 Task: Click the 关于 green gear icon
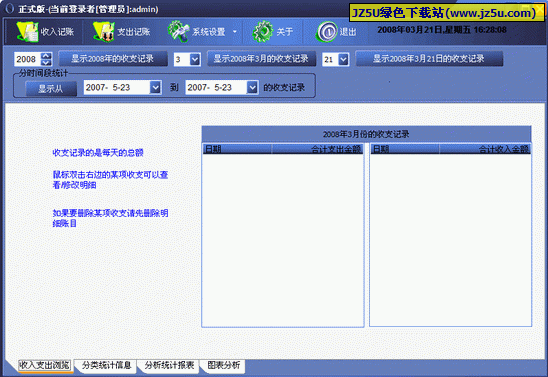tap(263, 32)
